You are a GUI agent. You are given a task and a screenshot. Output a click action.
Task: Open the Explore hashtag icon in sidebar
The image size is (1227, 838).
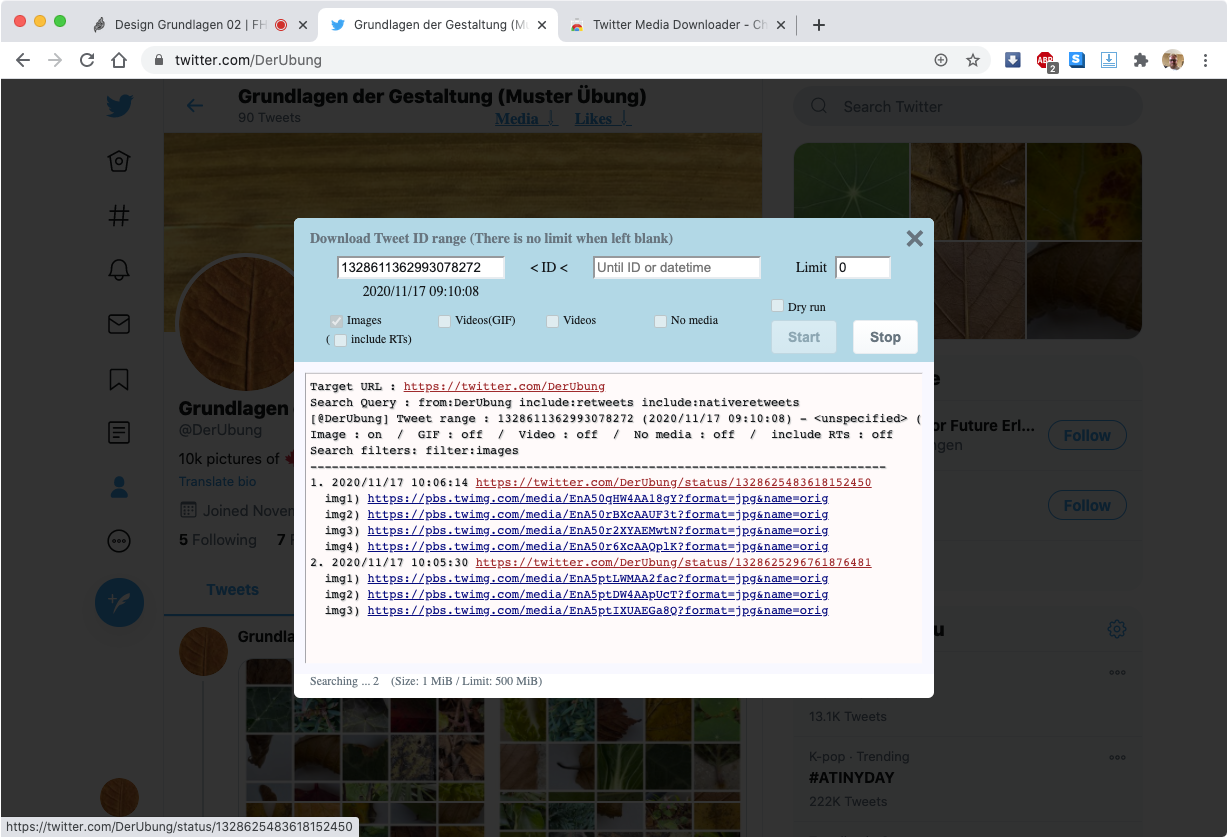coord(119,215)
